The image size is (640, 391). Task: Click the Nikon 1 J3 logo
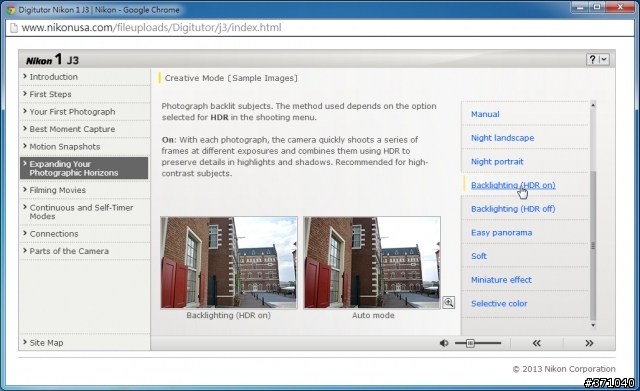coord(52,60)
